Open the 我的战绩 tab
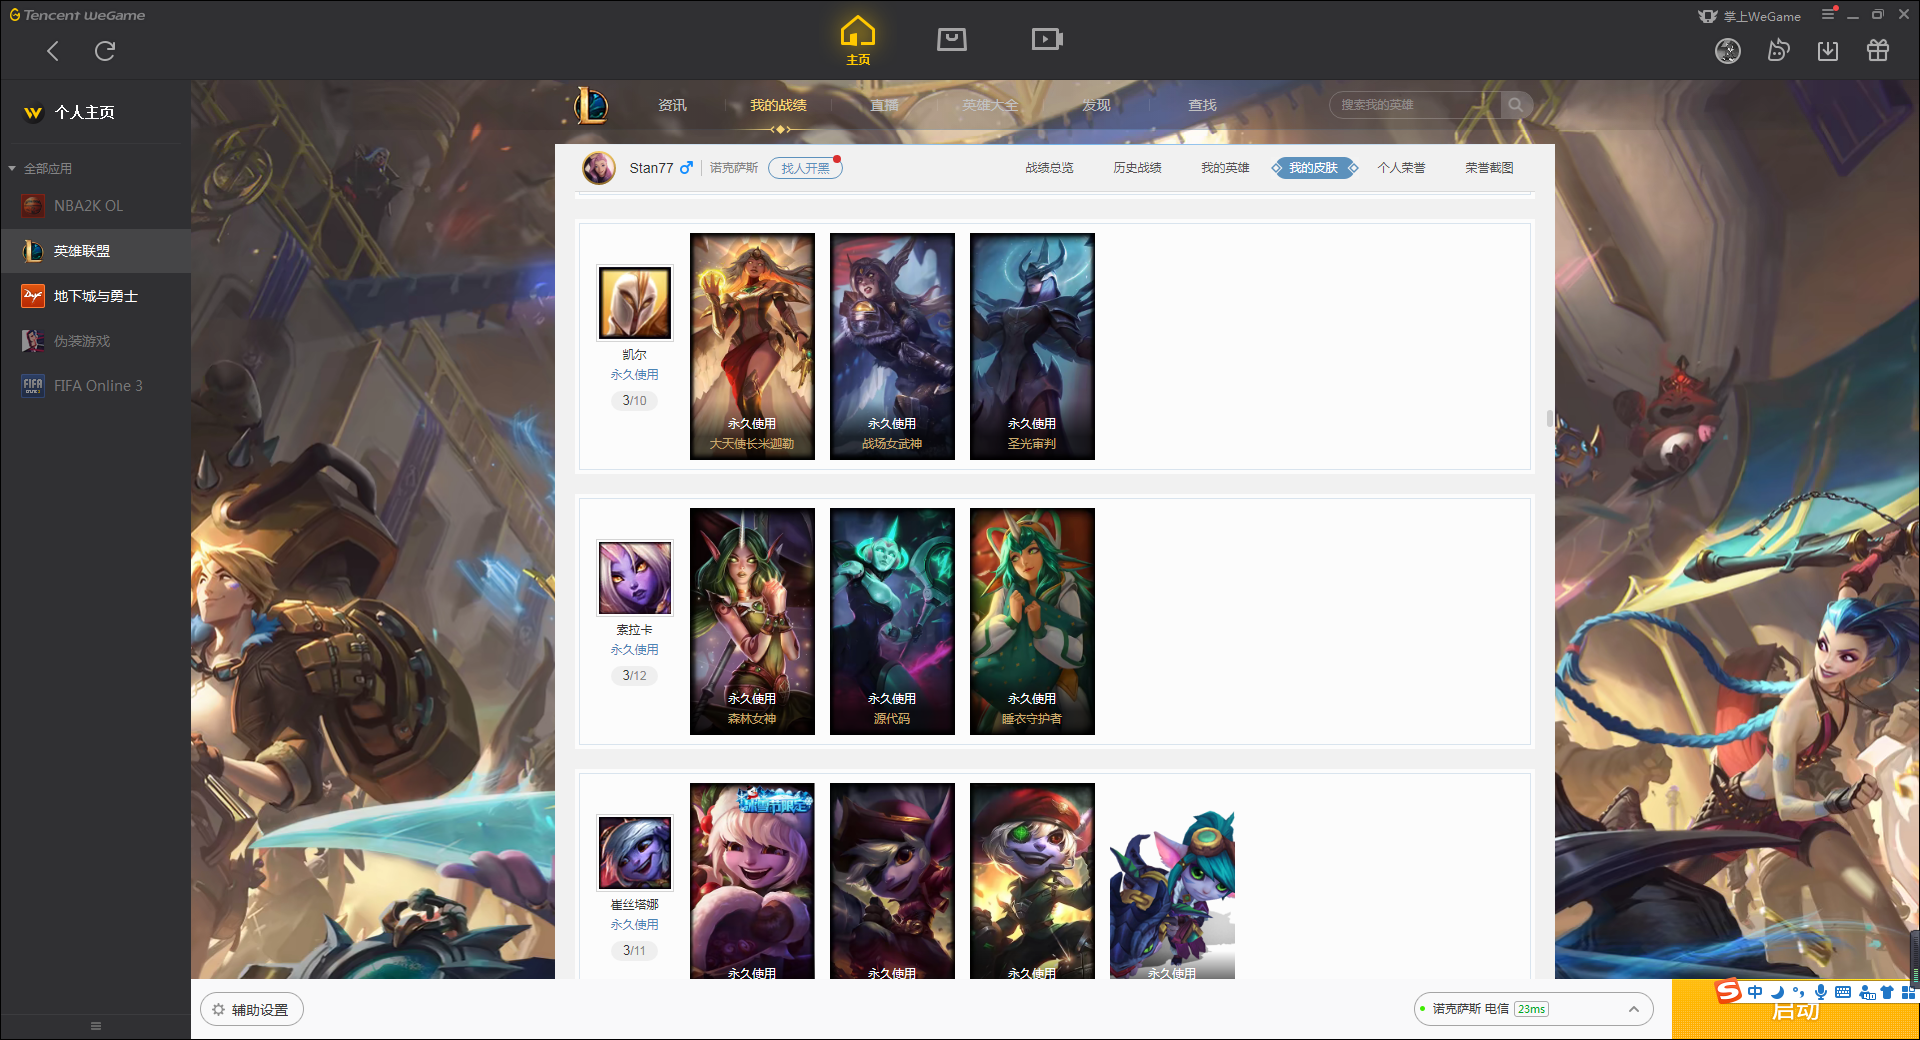Image resolution: width=1920 pixels, height=1040 pixels. (x=778, y=105)
